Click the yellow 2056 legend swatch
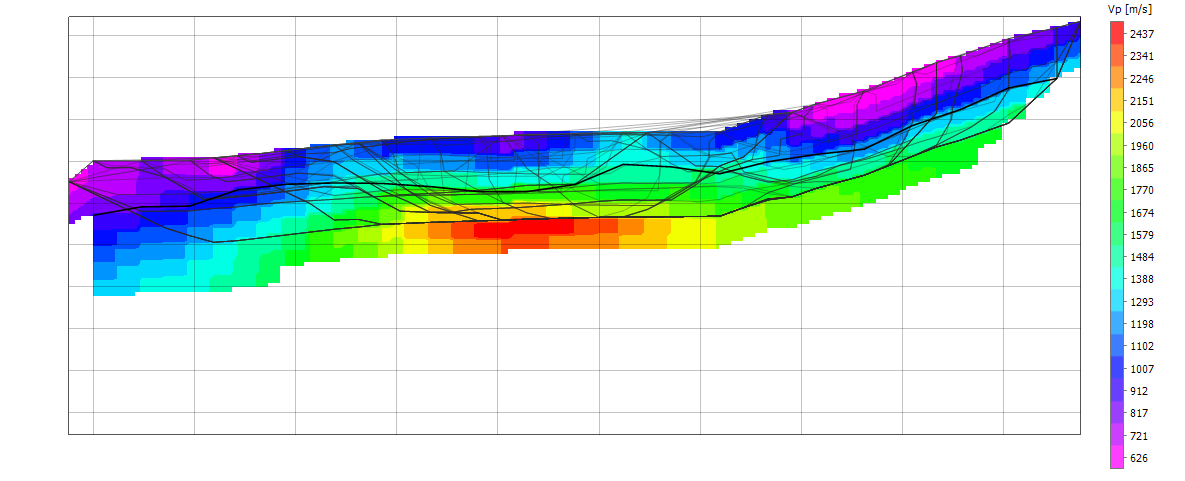Image resolution: width=1185 pixels, height=481 pixels. click(1116, 123)
